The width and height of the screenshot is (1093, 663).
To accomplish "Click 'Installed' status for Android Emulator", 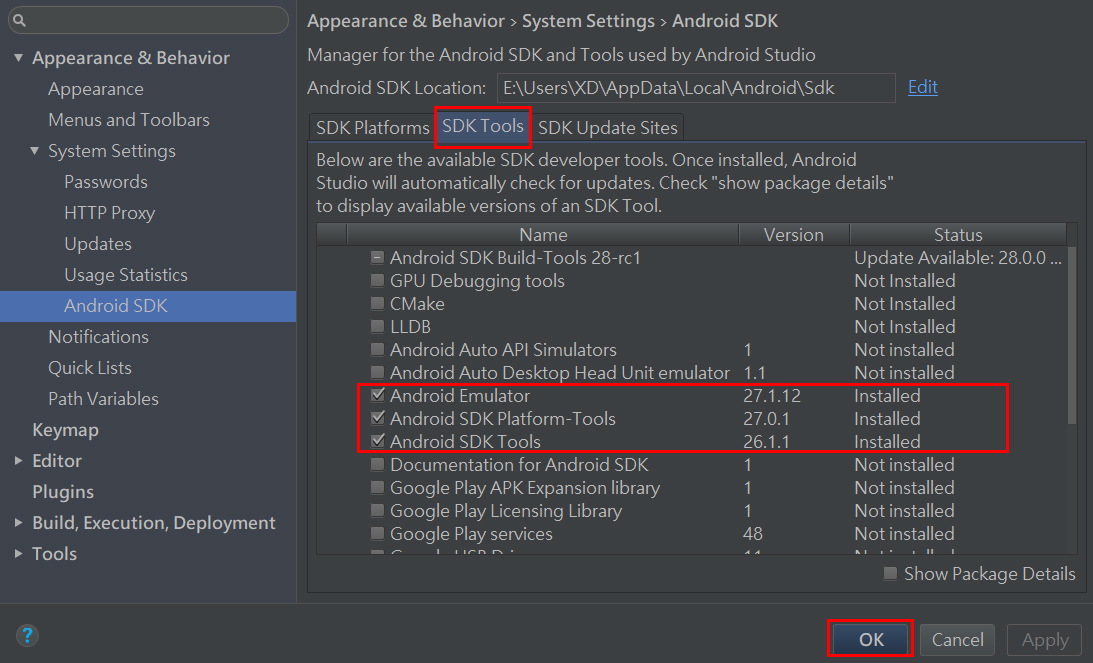I will coord(887,396).
